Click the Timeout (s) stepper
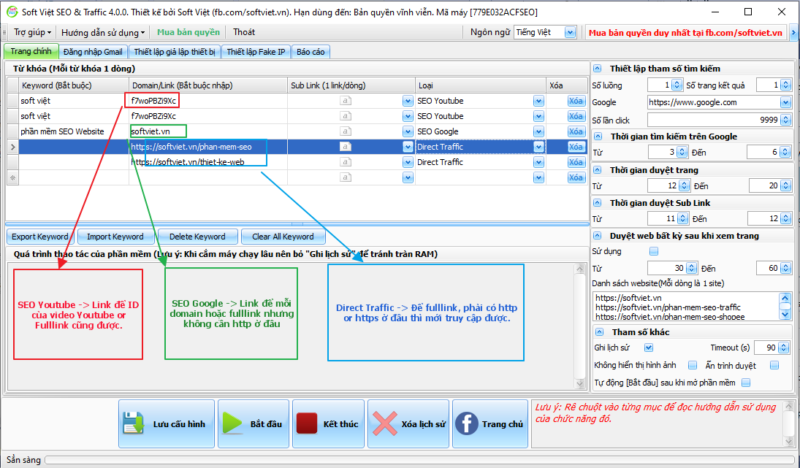 pyautogui.click(x=783, y=348)
